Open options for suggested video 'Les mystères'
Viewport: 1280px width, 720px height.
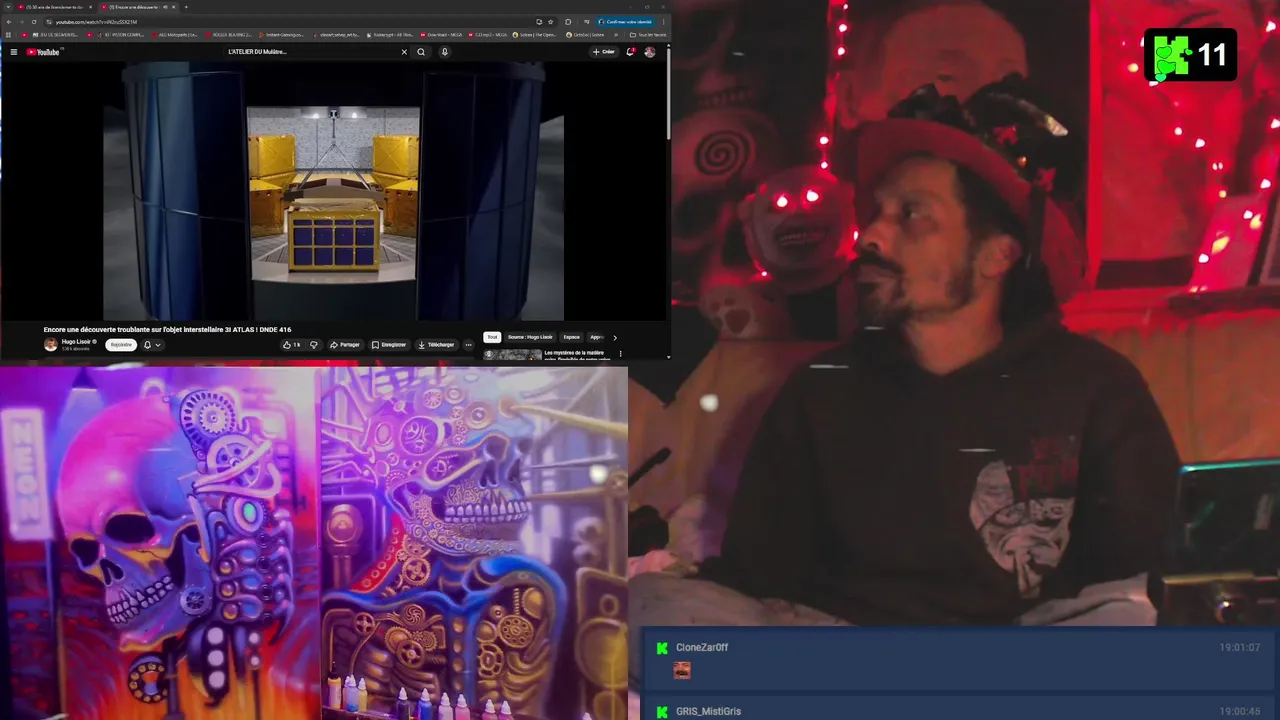pyautogui.click(x=620, y=353)
